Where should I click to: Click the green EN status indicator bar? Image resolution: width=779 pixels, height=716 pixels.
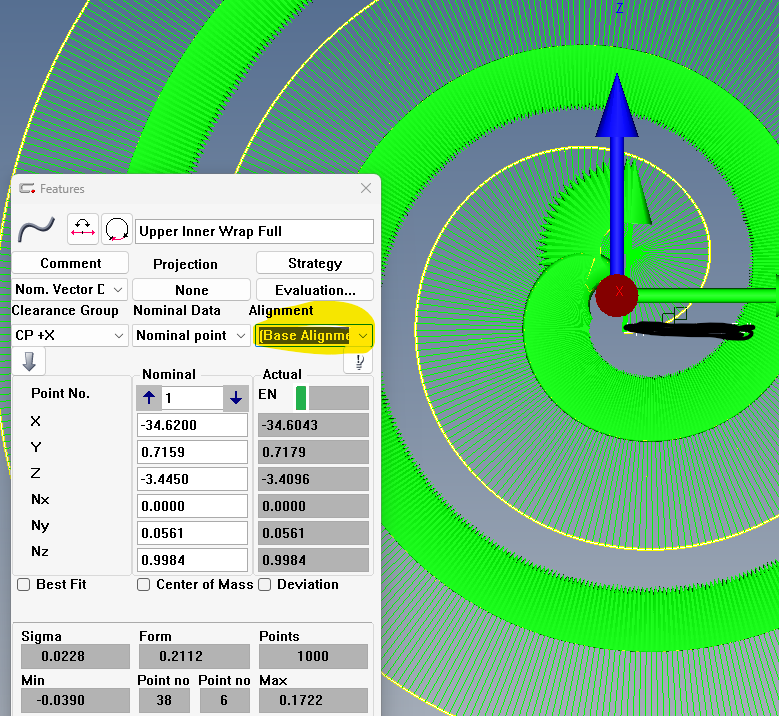pos(301,398)
